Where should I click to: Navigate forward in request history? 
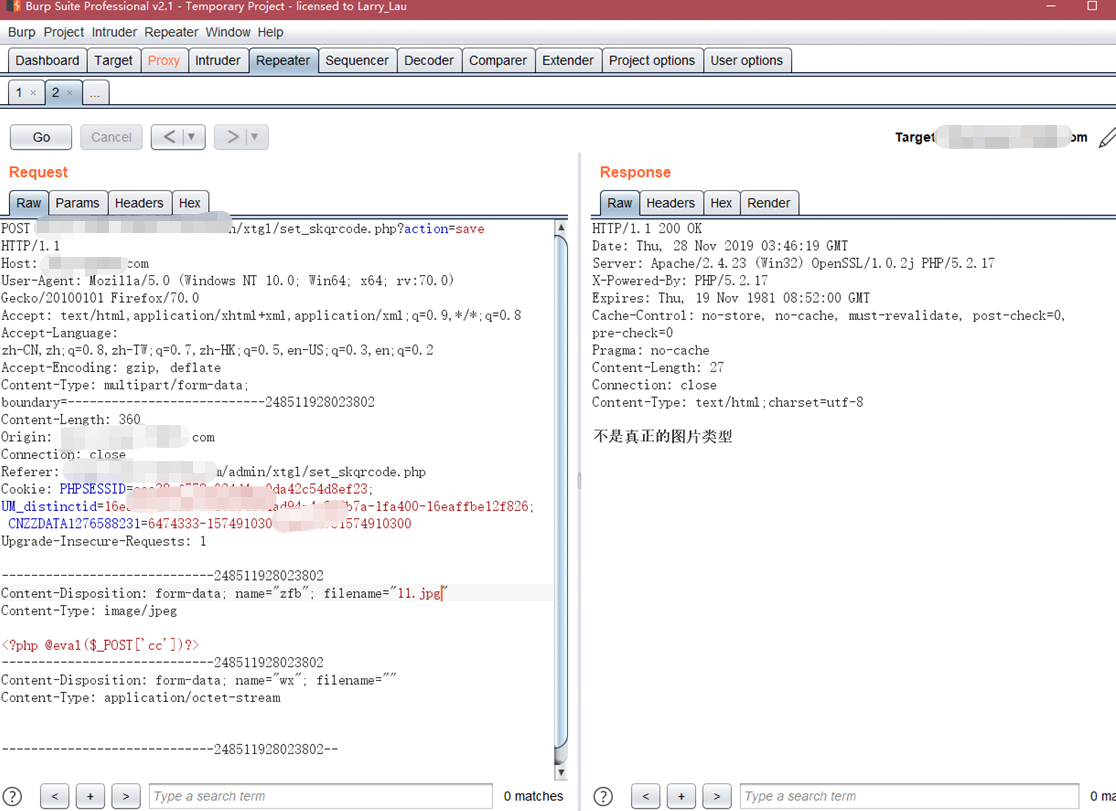(232, 137)
